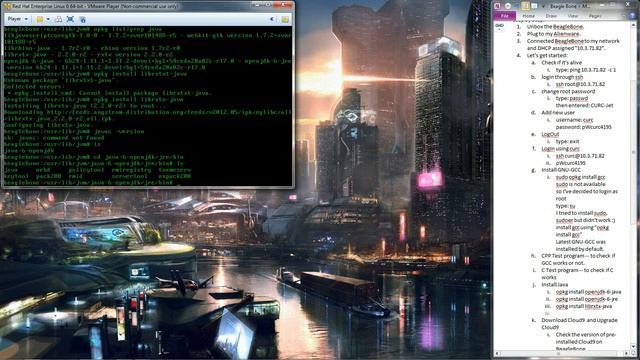
Task: Click the step 'Install GNU-GCC'
Action: (x=561, y=170)
